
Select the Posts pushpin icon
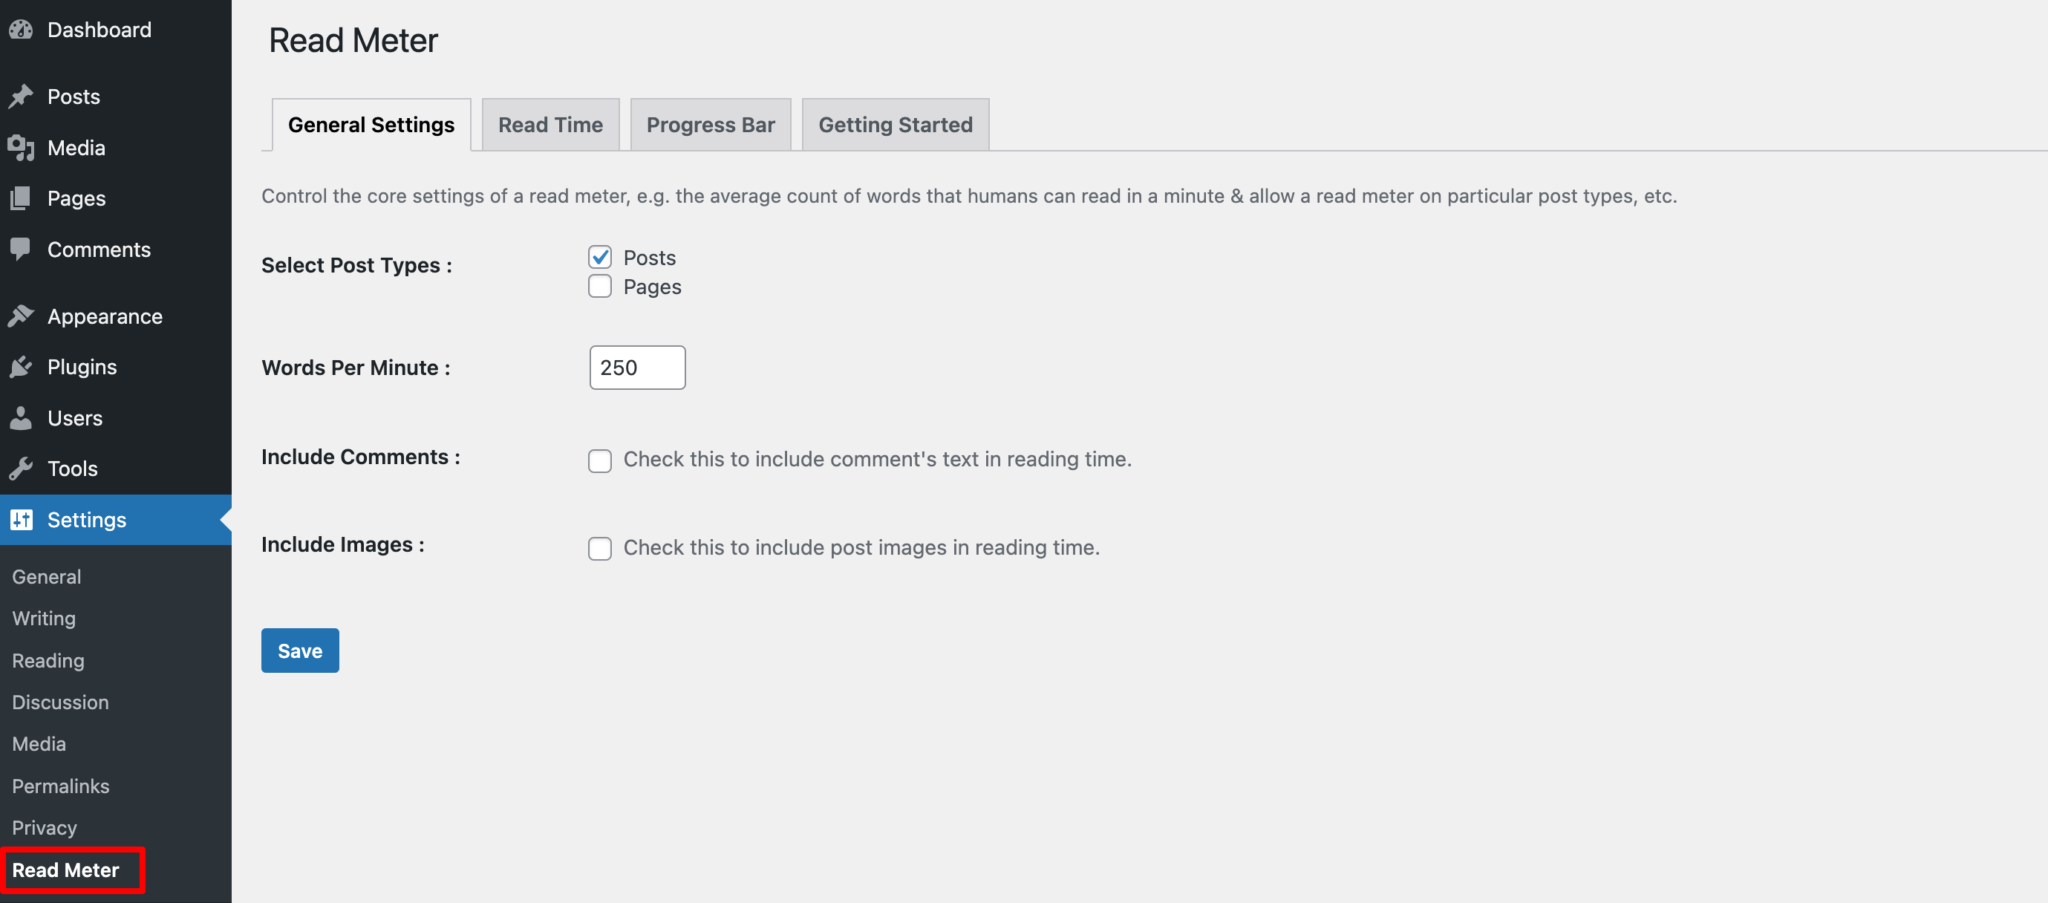pyautogui.click(x=22, y=96)
